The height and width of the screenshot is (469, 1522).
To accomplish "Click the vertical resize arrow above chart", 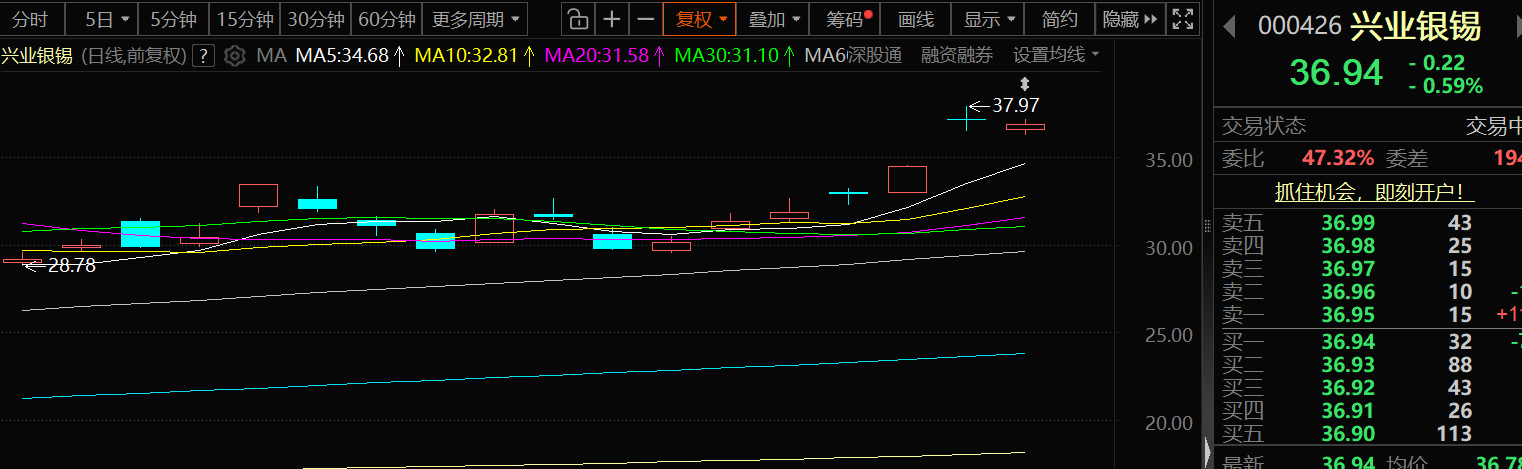I will [1023, 85].
